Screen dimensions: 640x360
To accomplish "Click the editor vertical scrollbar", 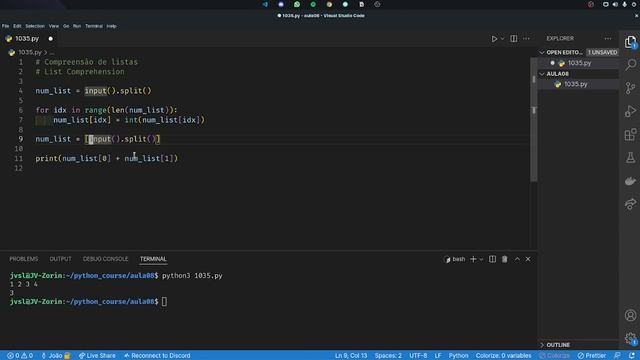I will tap(533, 120).
